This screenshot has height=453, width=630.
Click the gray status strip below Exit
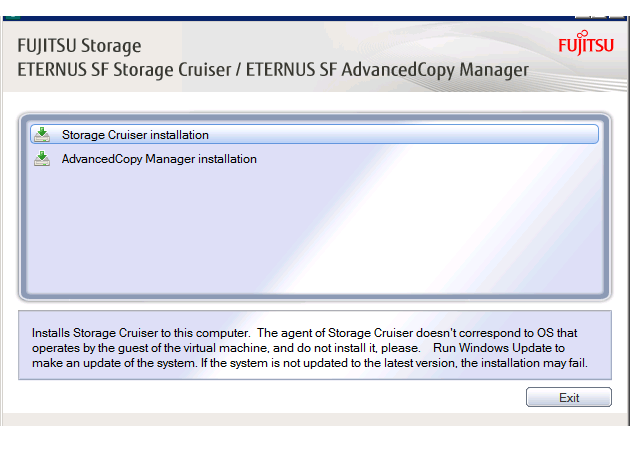tap(315, 419)
